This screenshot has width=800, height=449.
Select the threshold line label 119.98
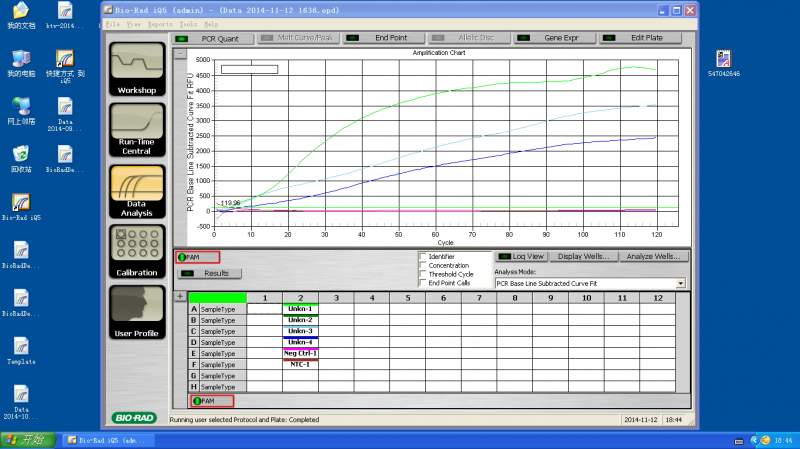point(229,203)
